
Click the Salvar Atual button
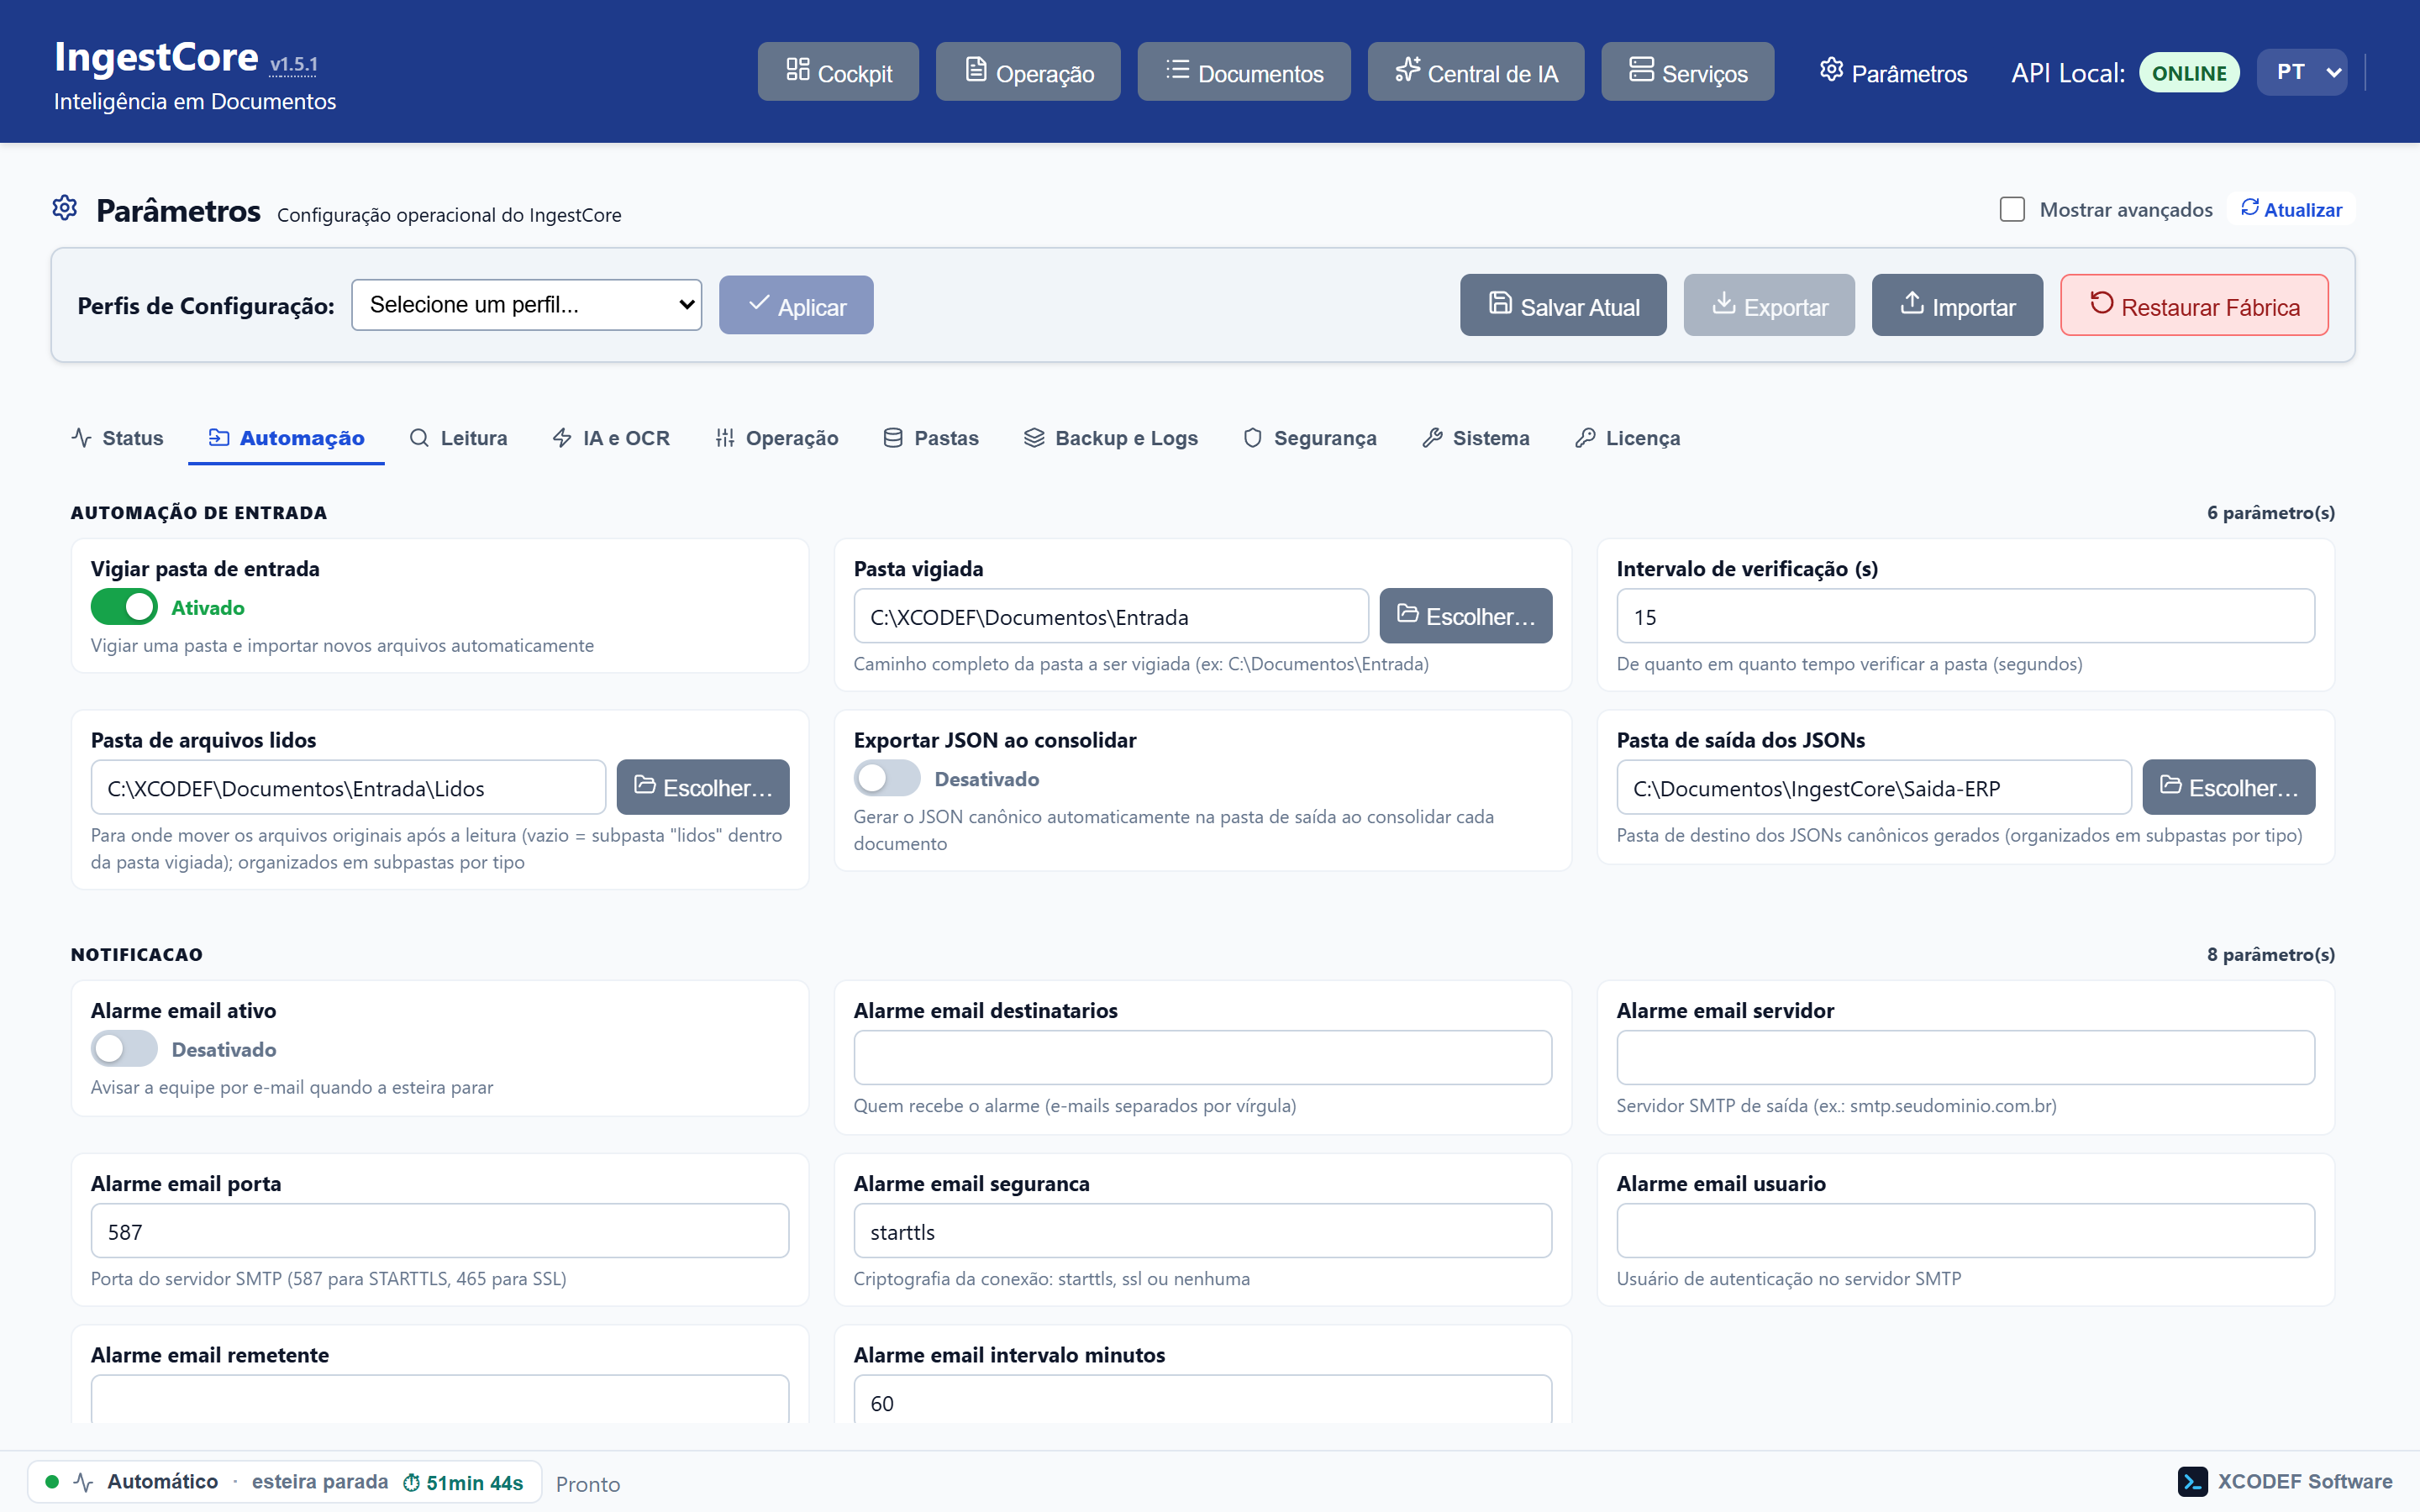click(1563, 305)
